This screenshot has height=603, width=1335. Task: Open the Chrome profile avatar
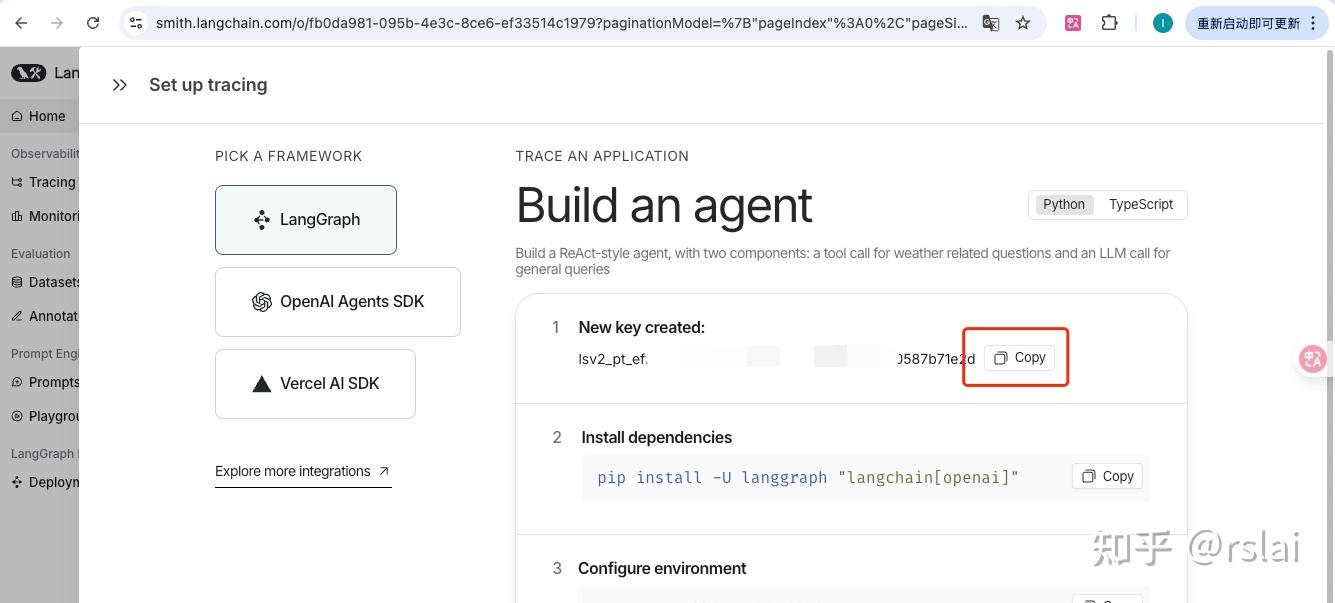pyautogui.click(x=1162, y=22)
